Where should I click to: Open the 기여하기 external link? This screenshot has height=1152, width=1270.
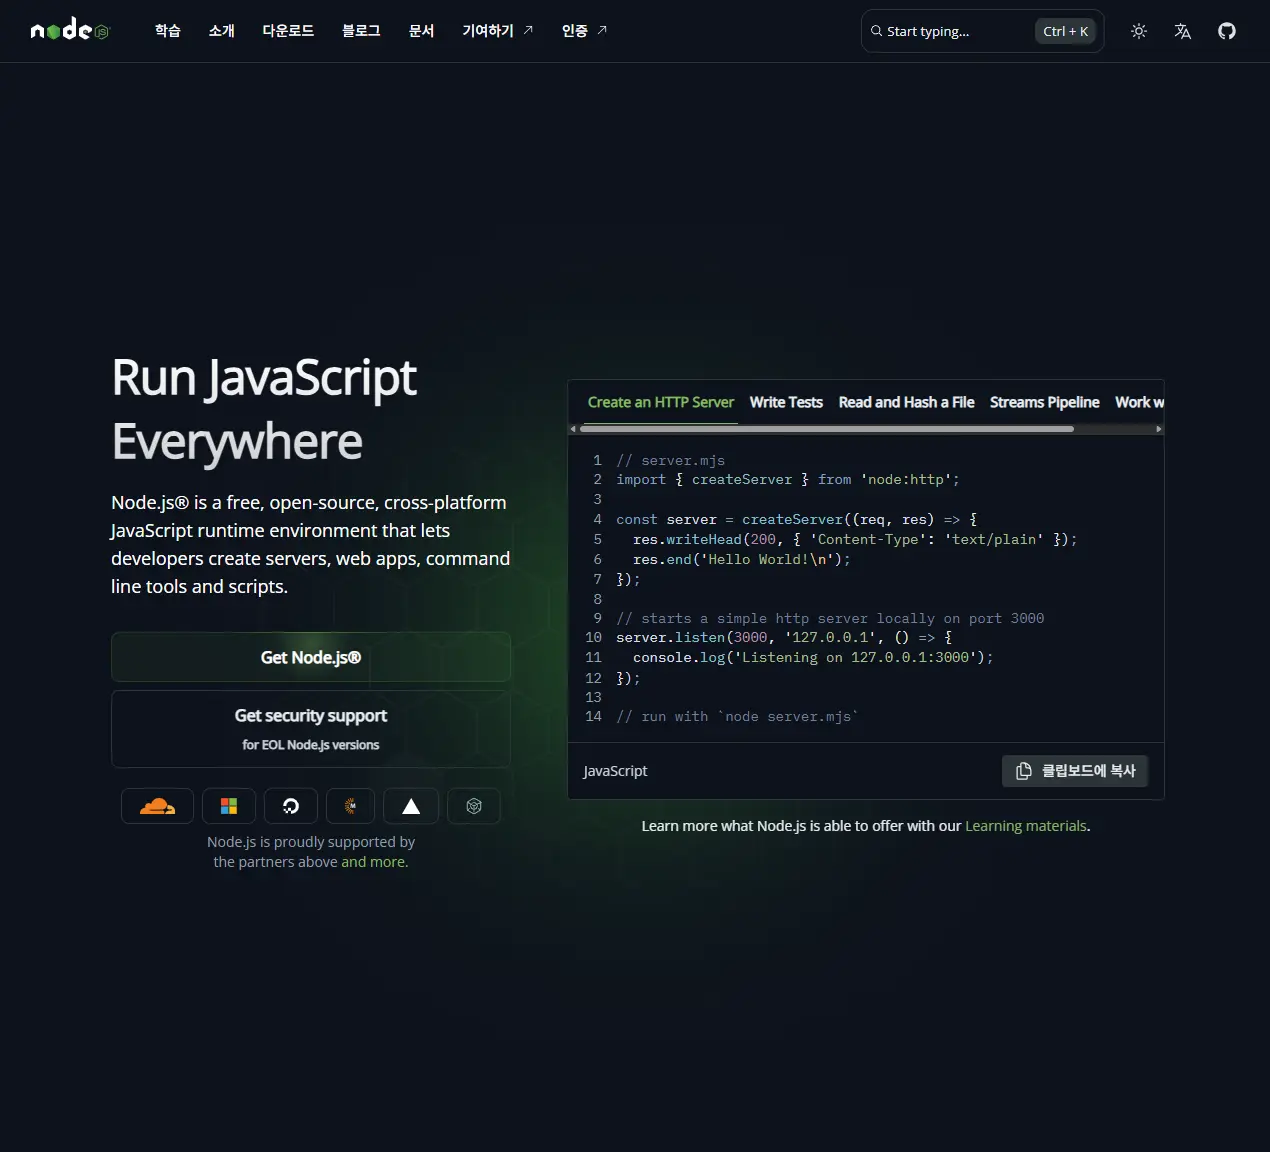498,31
